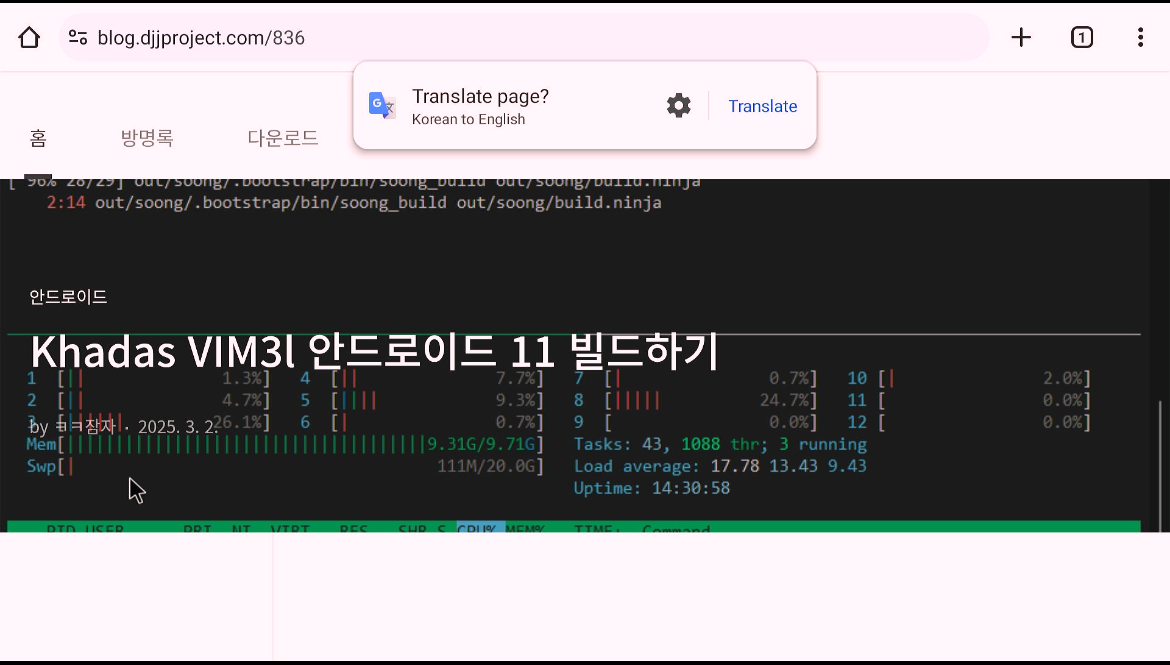The height and width of the screenshot is (665, 1170).
Task: Click the Google Translate logo icon
Action: [382, 106]
